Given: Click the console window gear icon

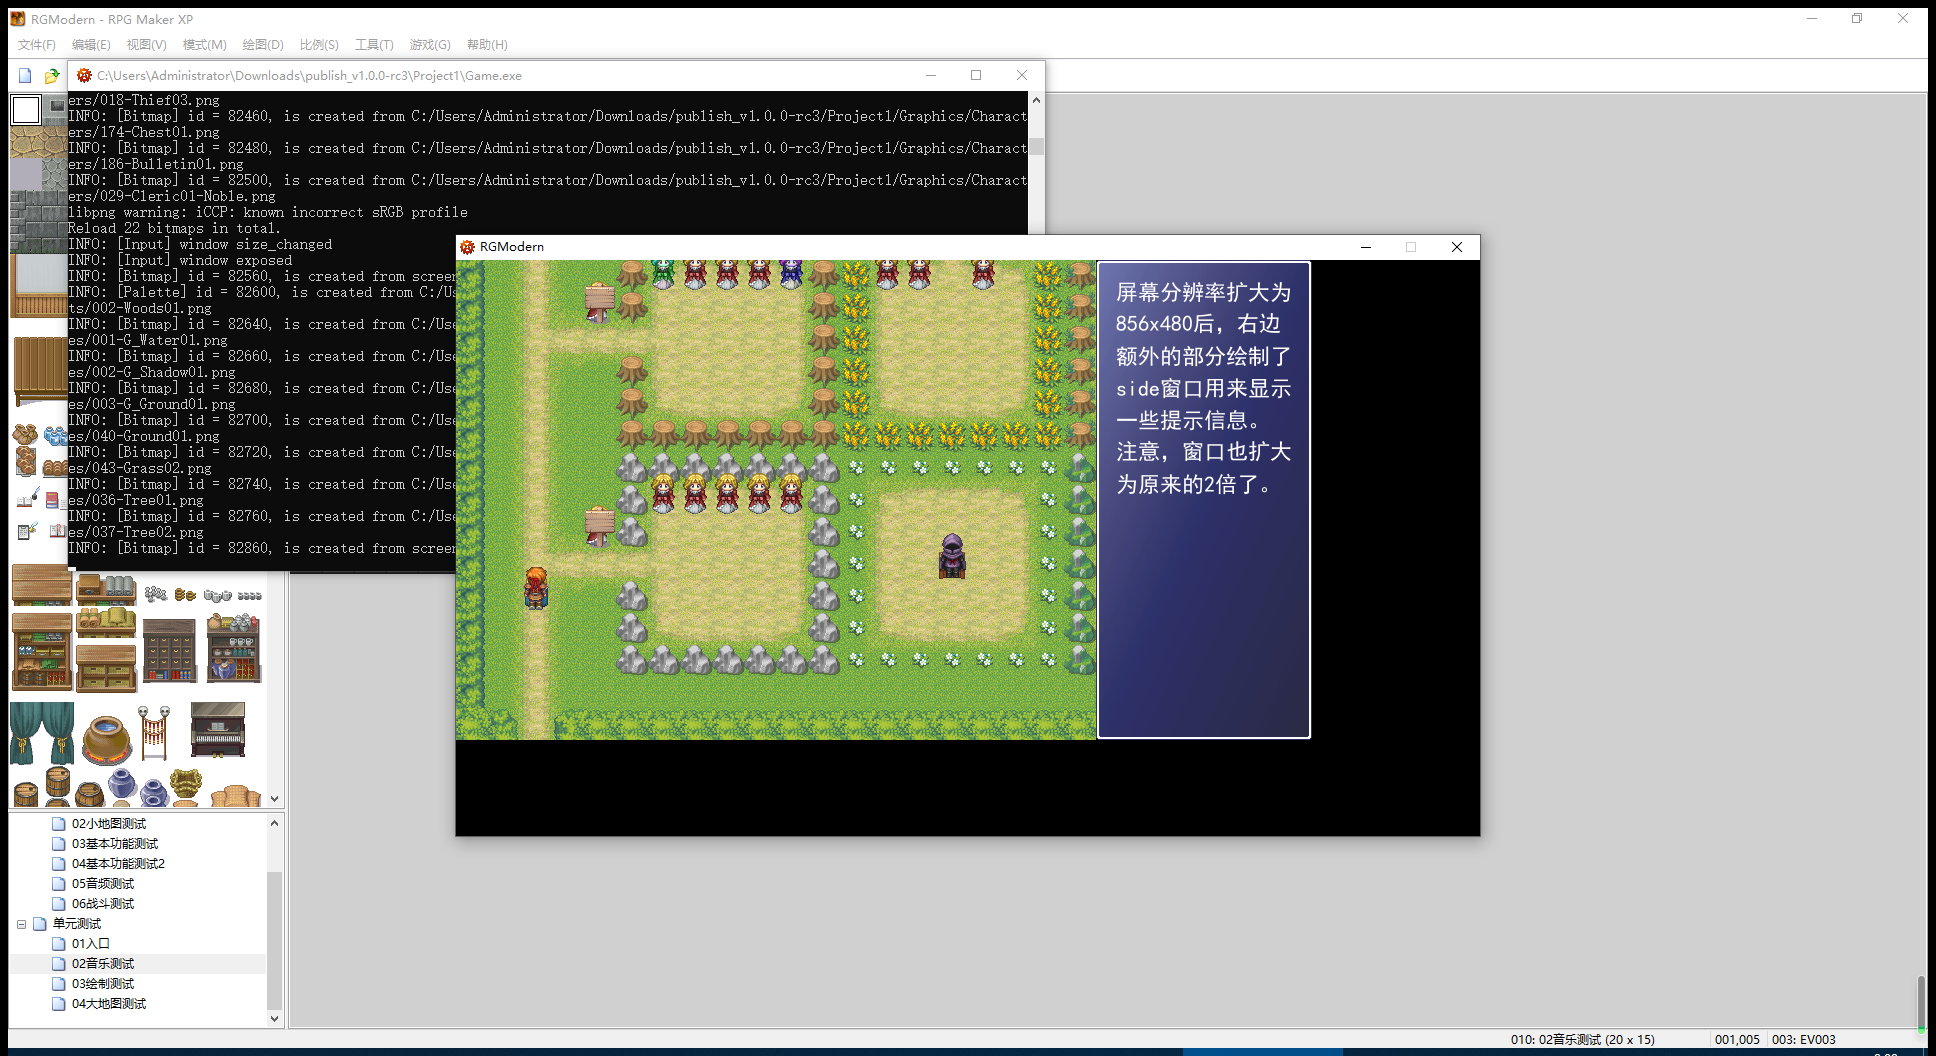Looking at the screenshot, I should pyautogui.click(x=85, y=75).
